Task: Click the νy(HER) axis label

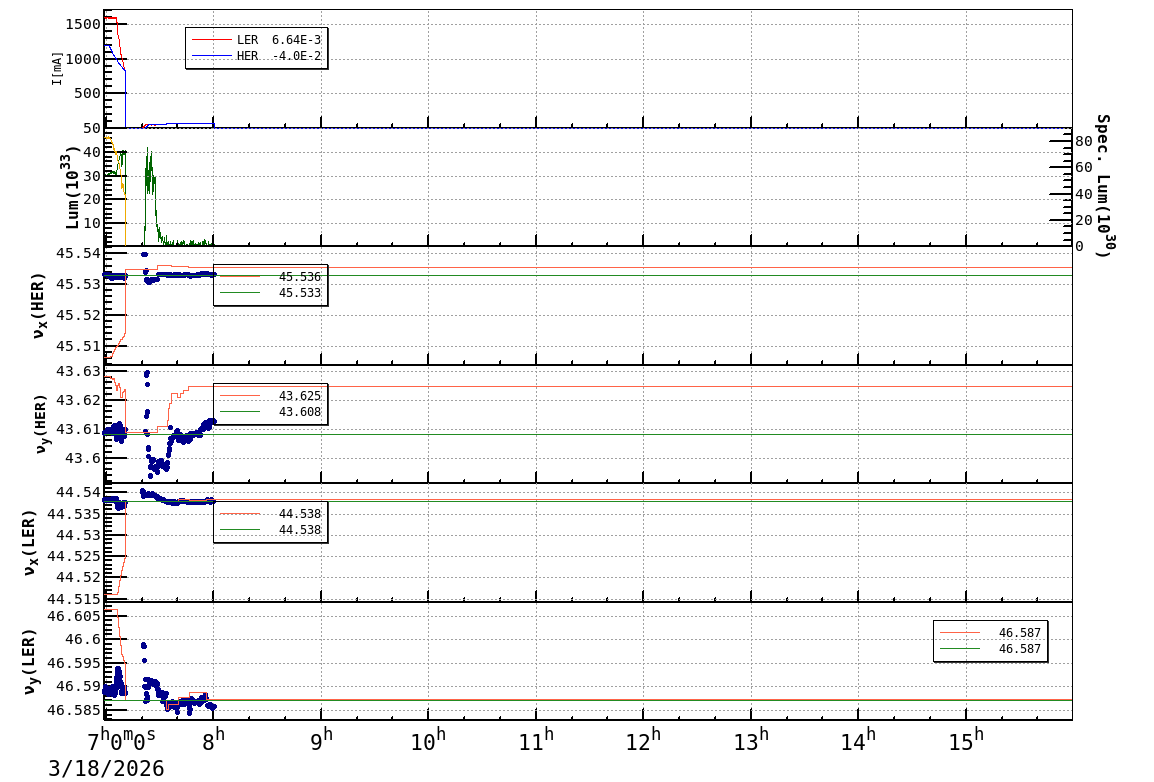Action: tap(40, 424)
